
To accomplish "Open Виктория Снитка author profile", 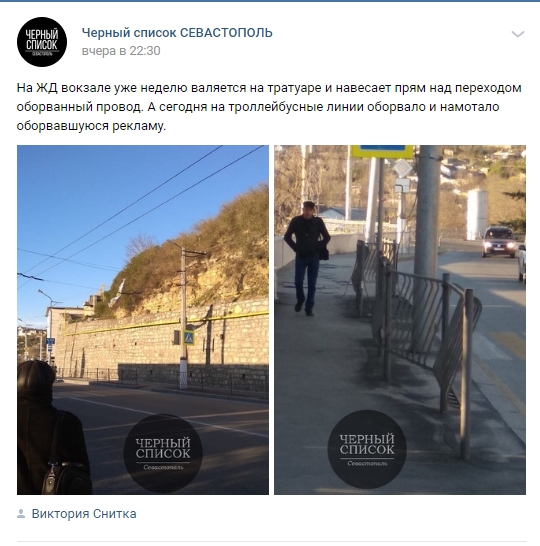I will coord(84,514).
